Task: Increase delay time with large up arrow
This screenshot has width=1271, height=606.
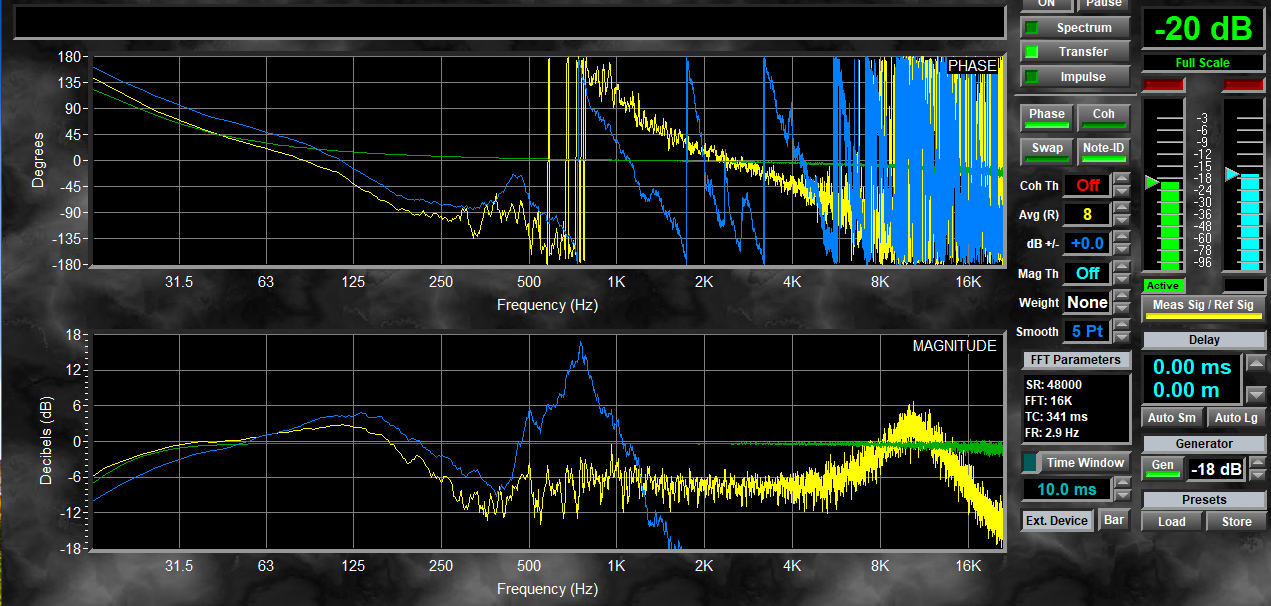Action: coord(1257,362)
